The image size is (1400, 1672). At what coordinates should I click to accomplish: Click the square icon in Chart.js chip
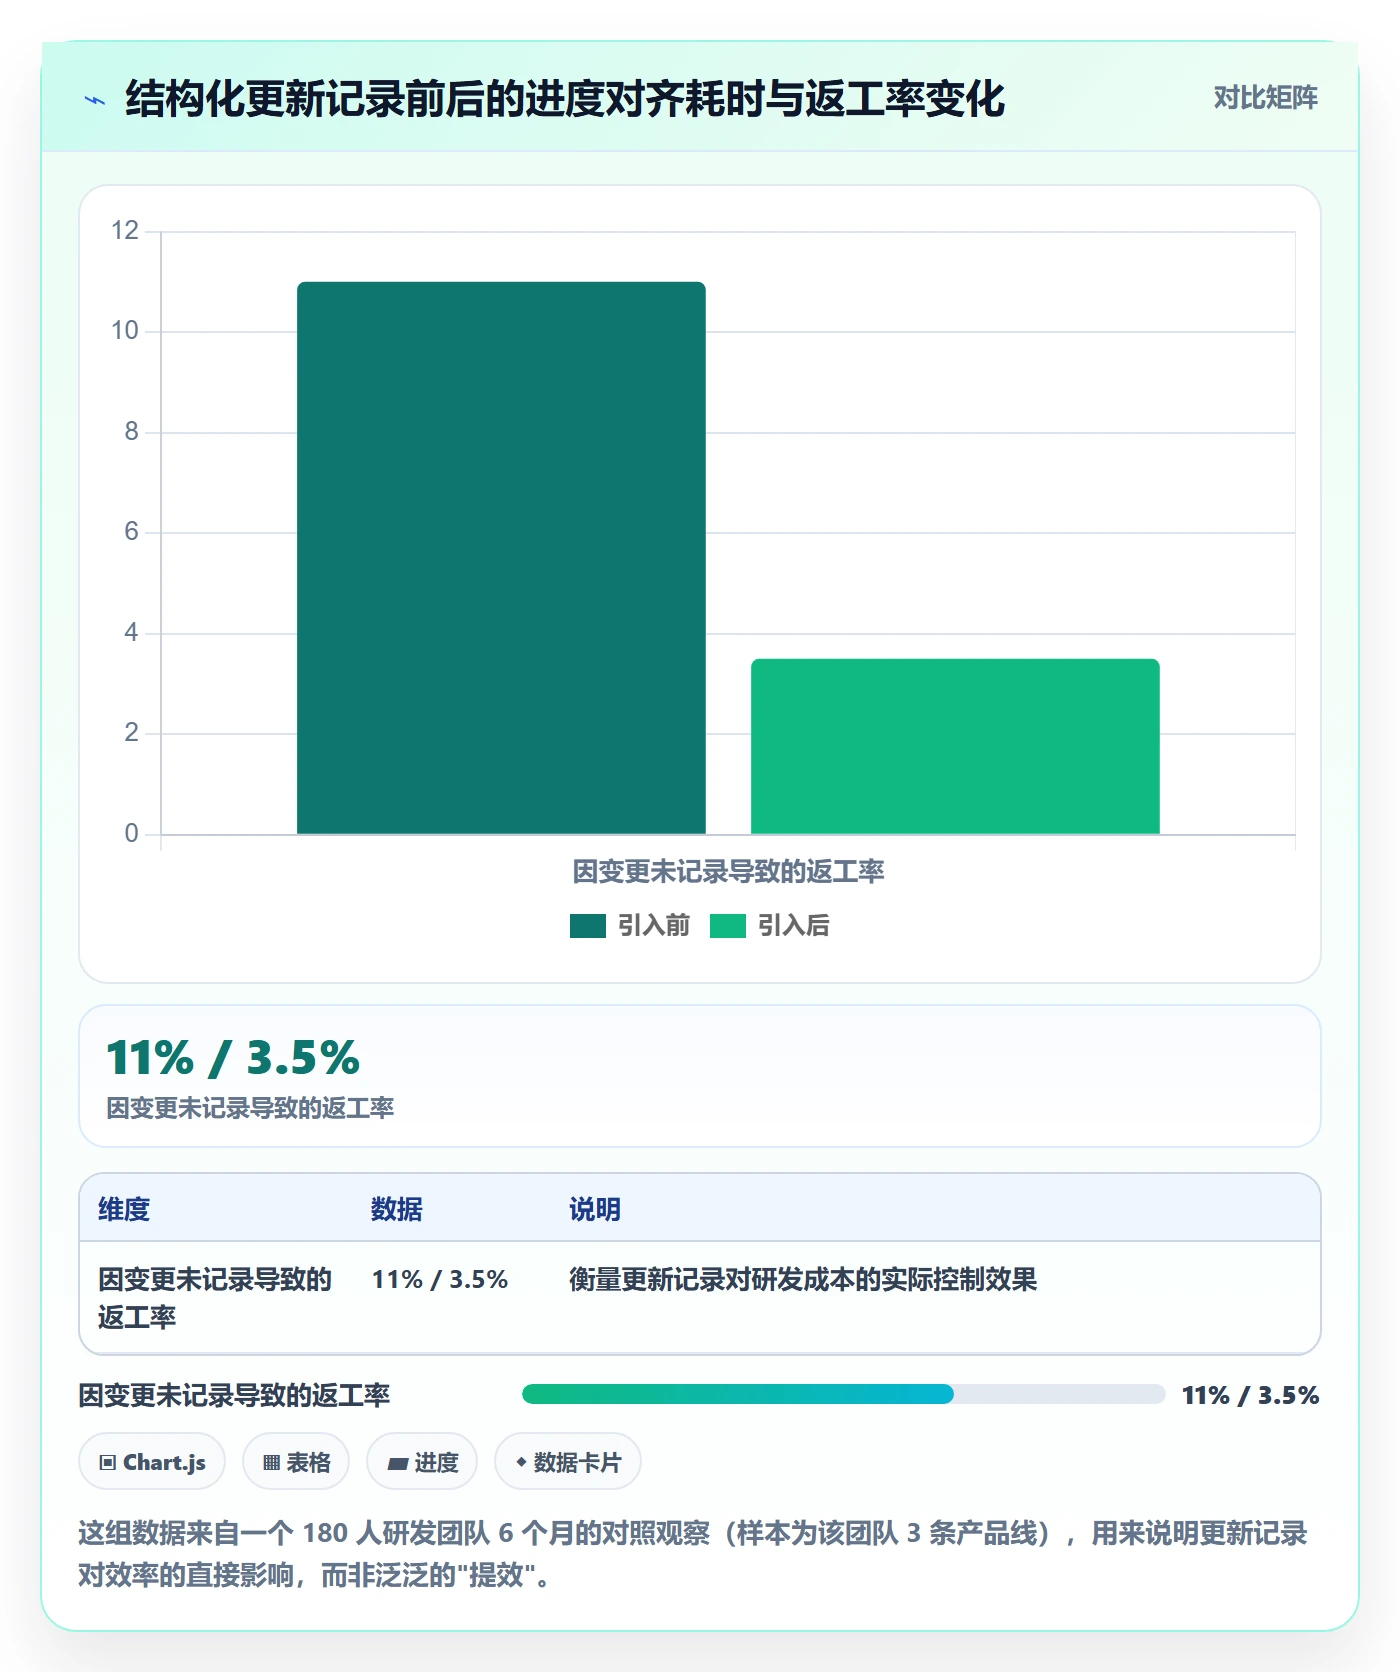point(108,1463)
